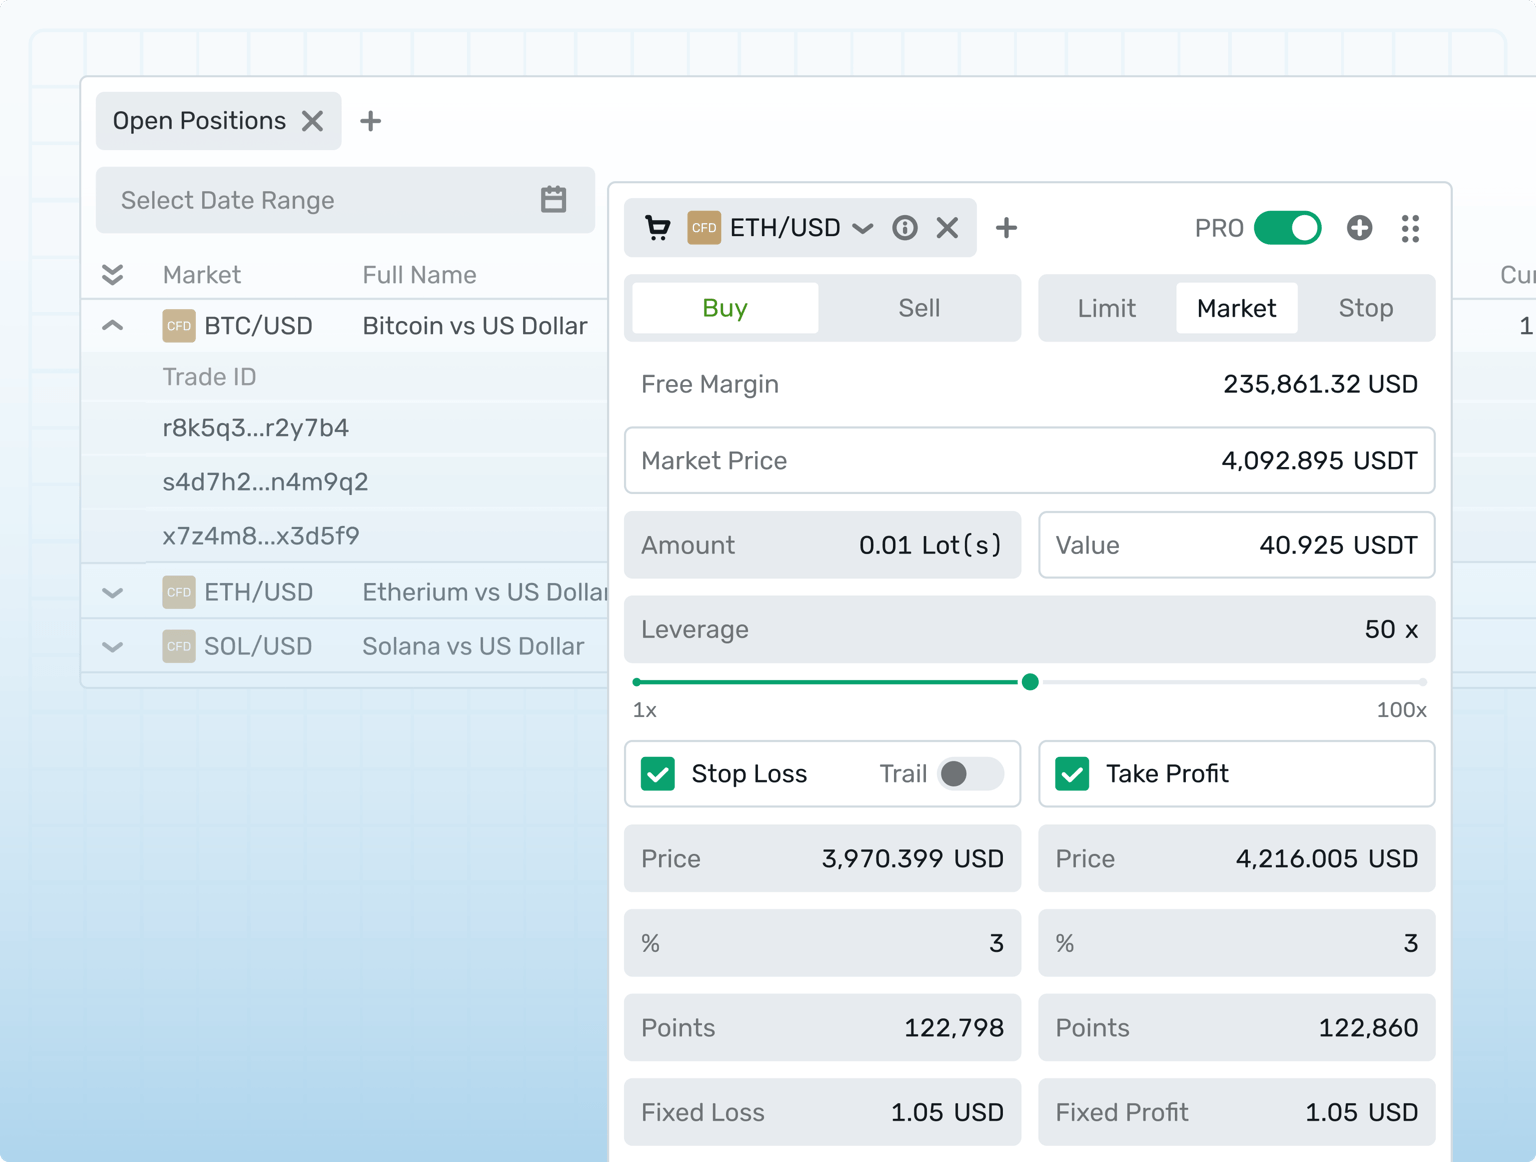The height and width of the screenshot is (1162, 1536).
Task: Click the Select Date Range field
Action: click(345, 200)
